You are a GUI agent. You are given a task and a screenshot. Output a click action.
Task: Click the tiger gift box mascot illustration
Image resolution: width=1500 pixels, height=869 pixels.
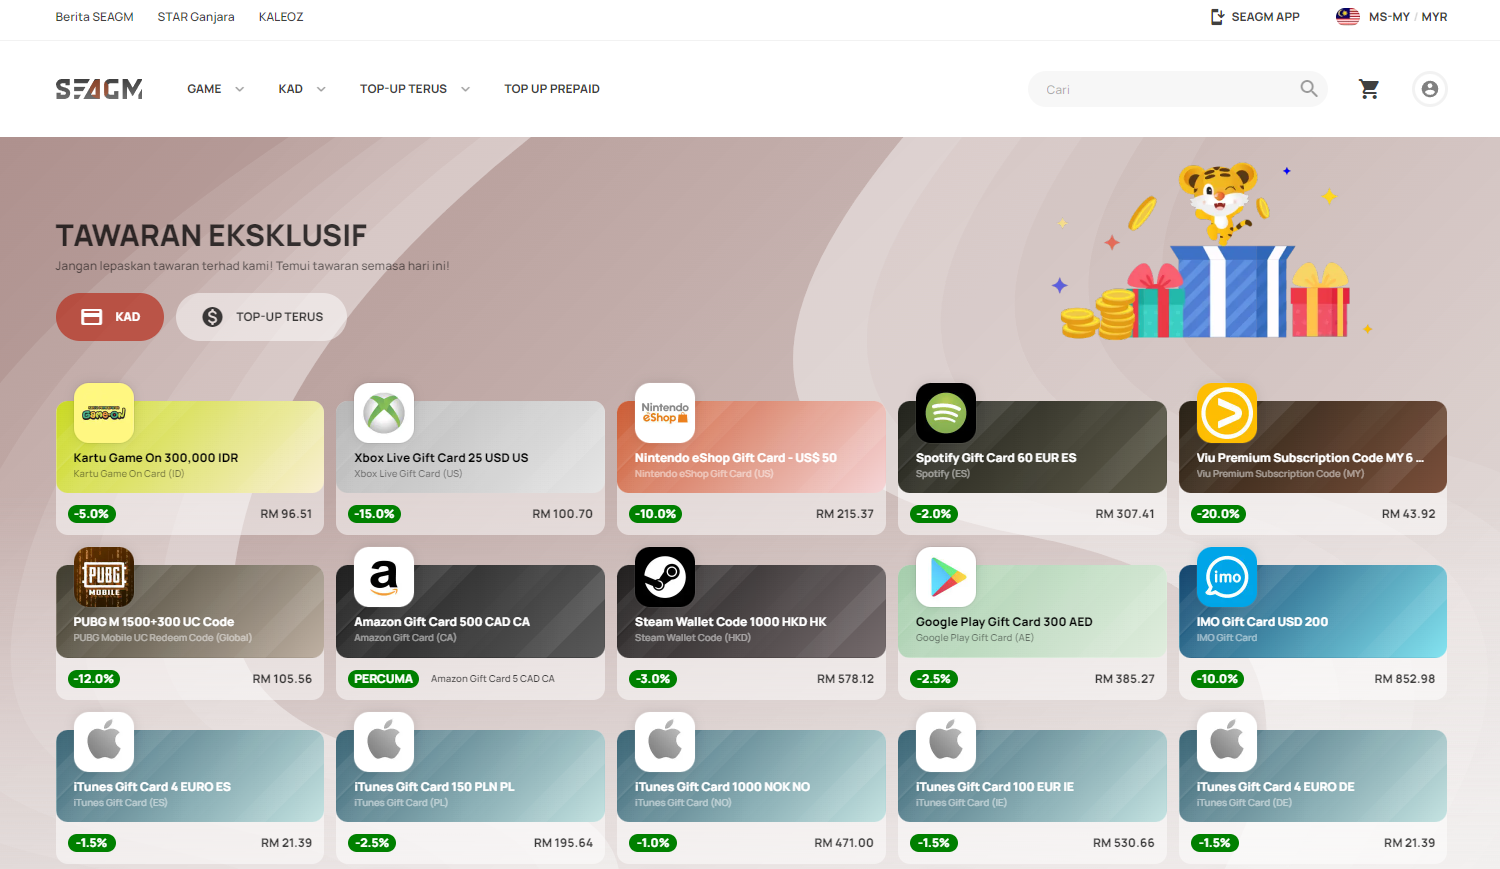[x=1212, y=252]
